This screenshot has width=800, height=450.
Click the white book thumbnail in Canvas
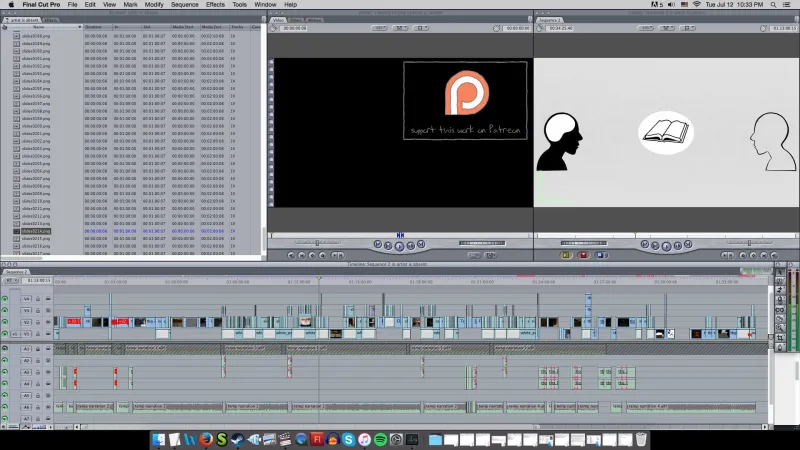pos(665,131)
